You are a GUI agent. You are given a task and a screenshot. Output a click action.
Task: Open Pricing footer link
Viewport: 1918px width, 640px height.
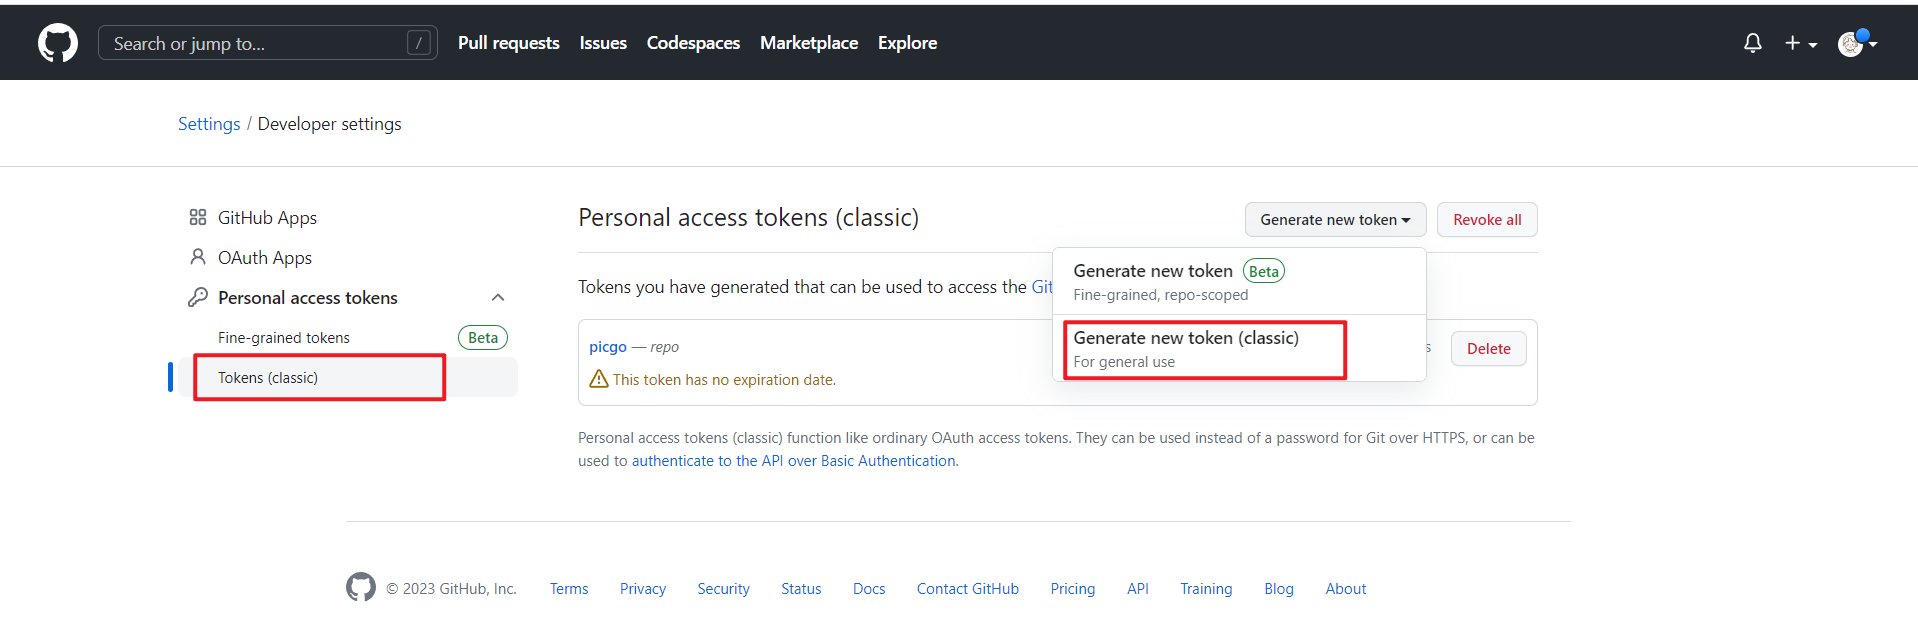[x=1073, y=589]
